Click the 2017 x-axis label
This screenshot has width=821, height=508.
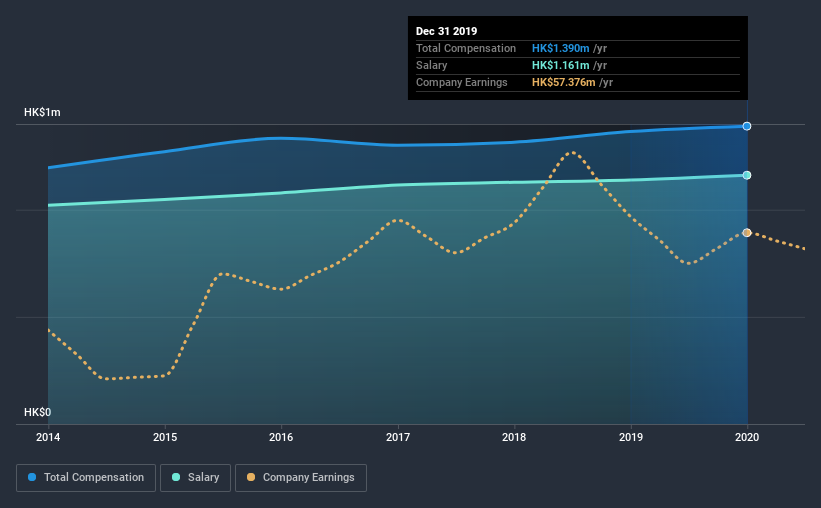pos(398,437)
